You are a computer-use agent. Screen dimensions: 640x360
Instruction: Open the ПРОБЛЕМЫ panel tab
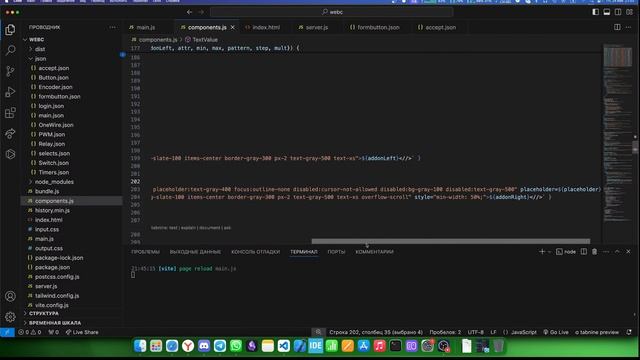tap(145, 252)
